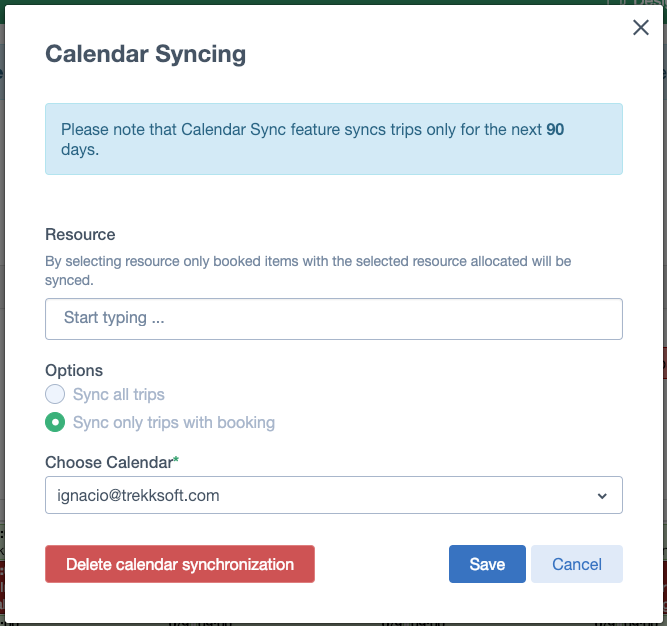
Task: Cancel the calendar syncing dialog
Action: [577, 564]
